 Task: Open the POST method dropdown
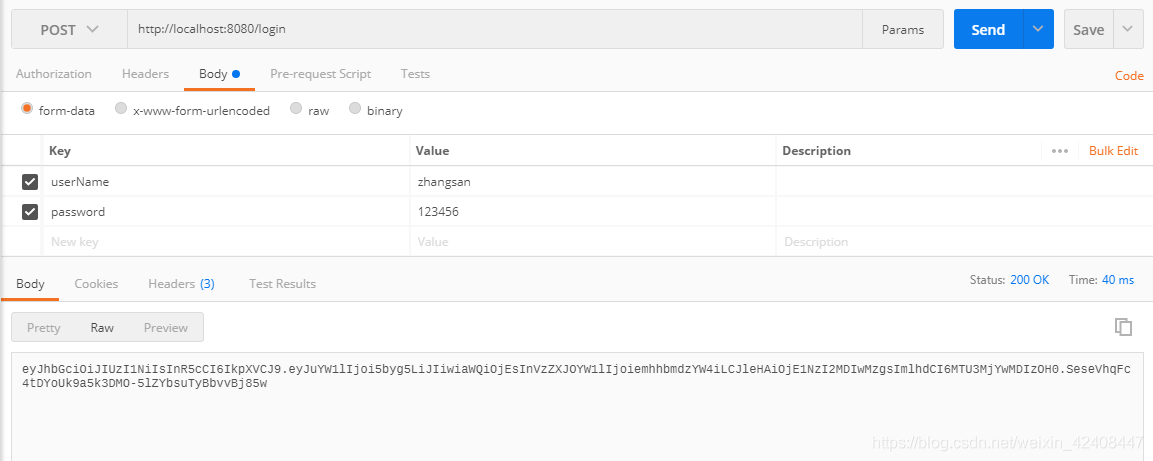pyautogui.click(x=69, y=29)
